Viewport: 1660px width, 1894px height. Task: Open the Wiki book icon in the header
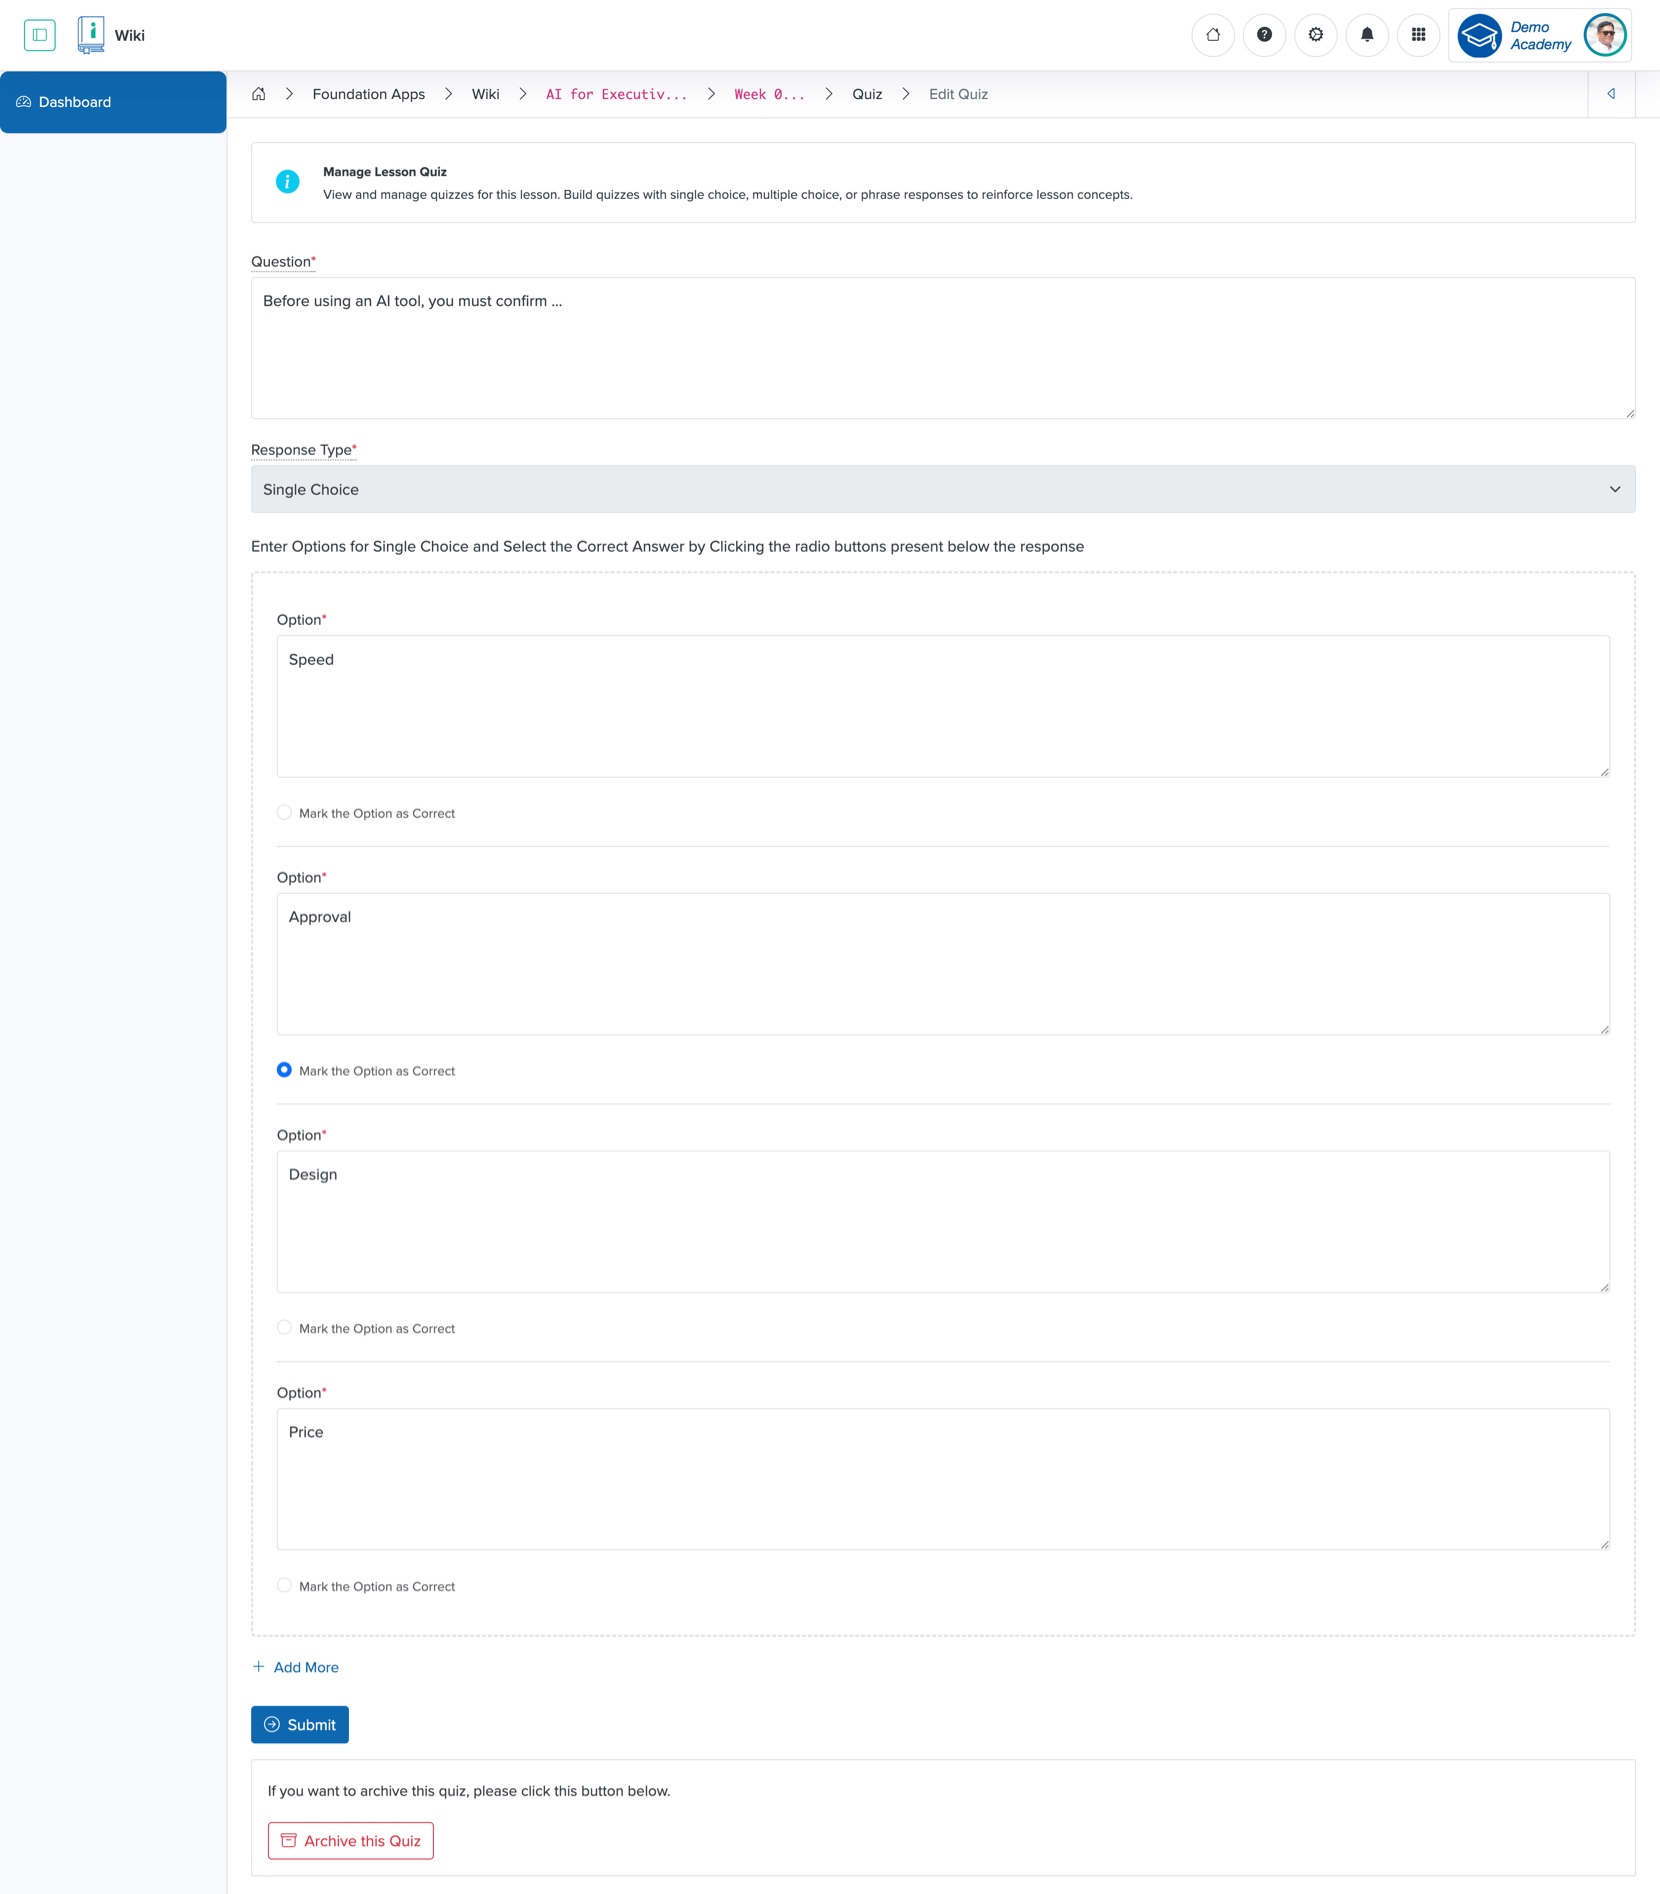click(x=91, y=33)
